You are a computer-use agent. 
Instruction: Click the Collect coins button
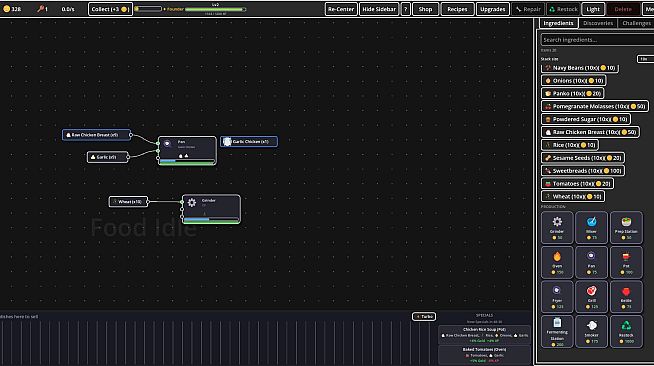point(111,9)
